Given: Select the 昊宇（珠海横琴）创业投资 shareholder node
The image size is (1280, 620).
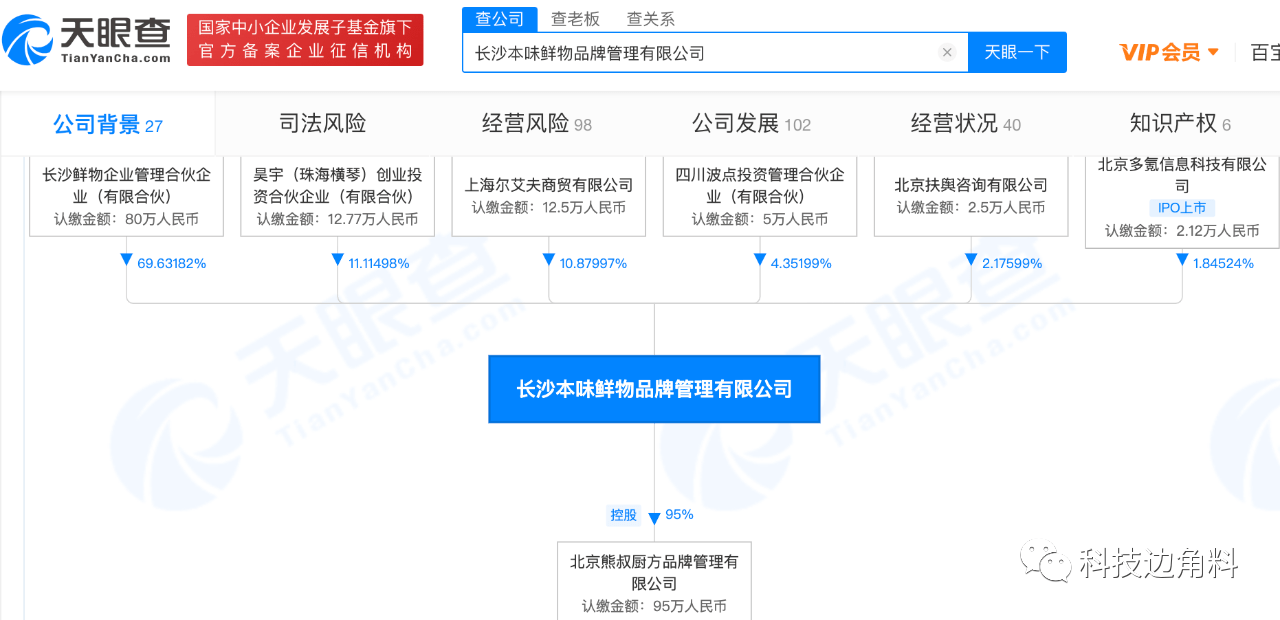Looking at the screenshot, I should coord(338,195).
